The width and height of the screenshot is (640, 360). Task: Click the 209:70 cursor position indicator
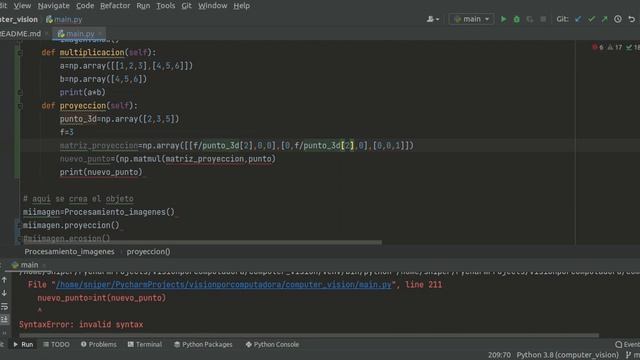[499, 355]
